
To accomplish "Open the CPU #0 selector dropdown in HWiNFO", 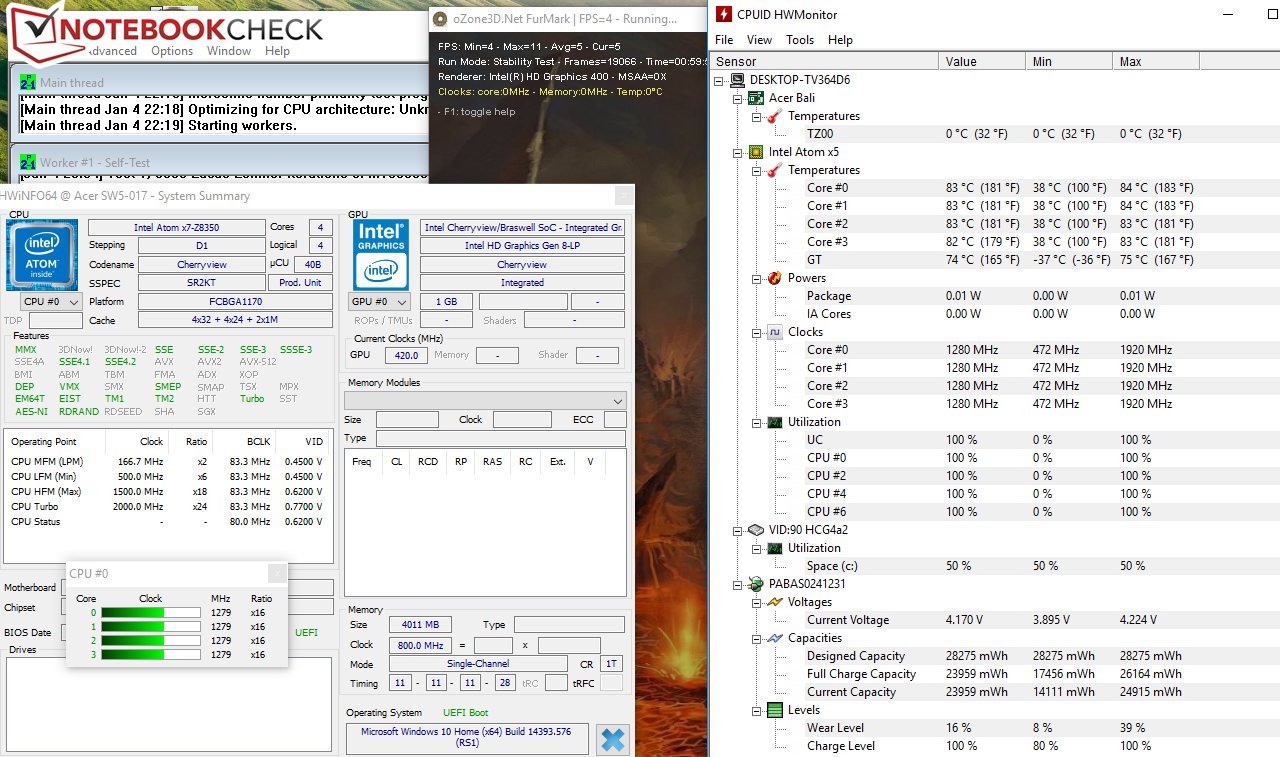I will (x=51, y=302).
